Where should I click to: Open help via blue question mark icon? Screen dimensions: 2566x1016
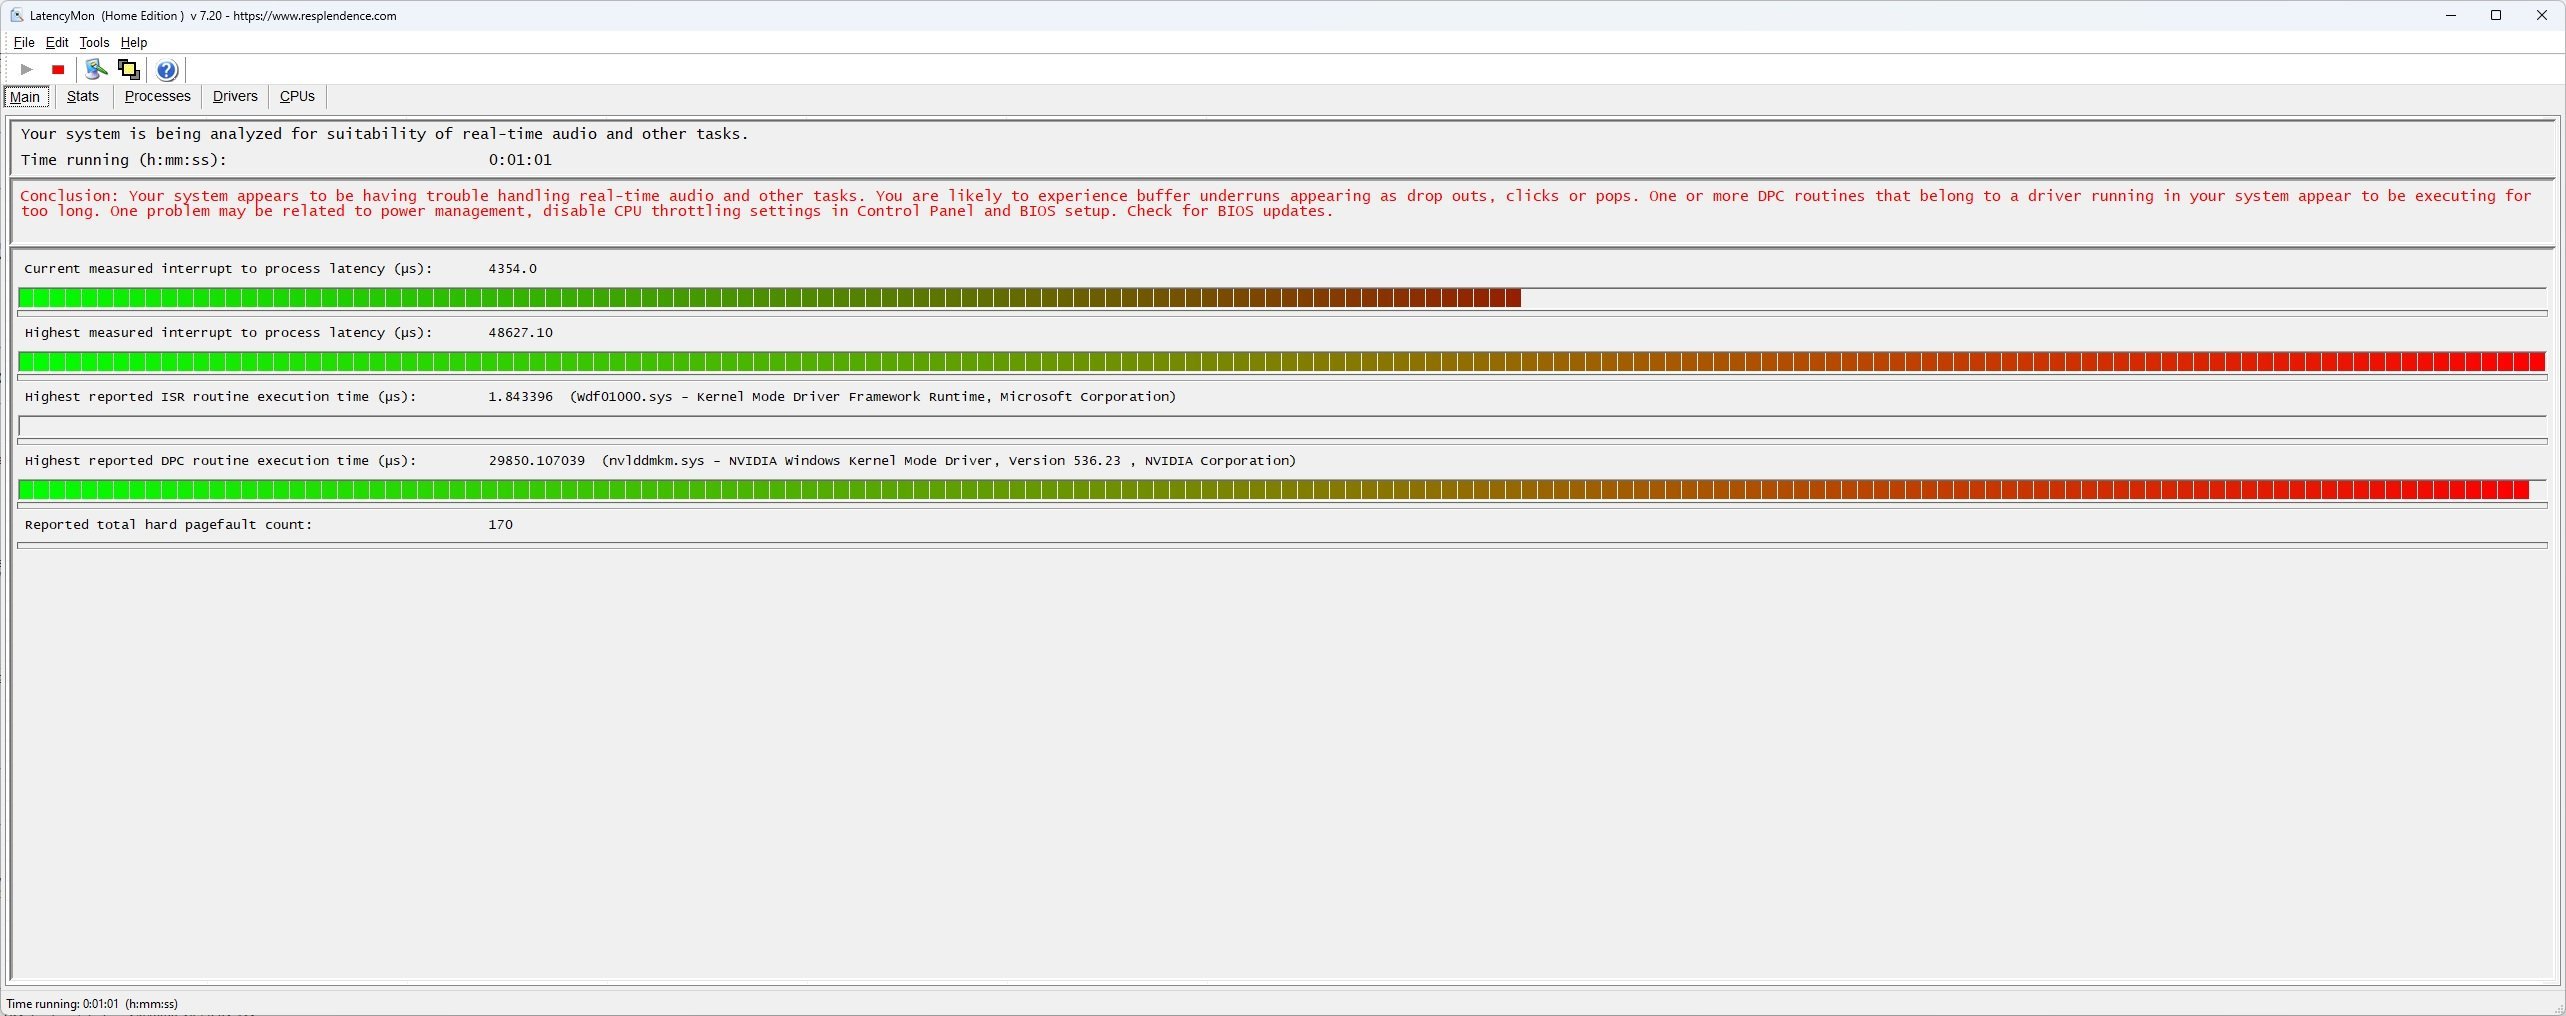click(x=167, y=70)
